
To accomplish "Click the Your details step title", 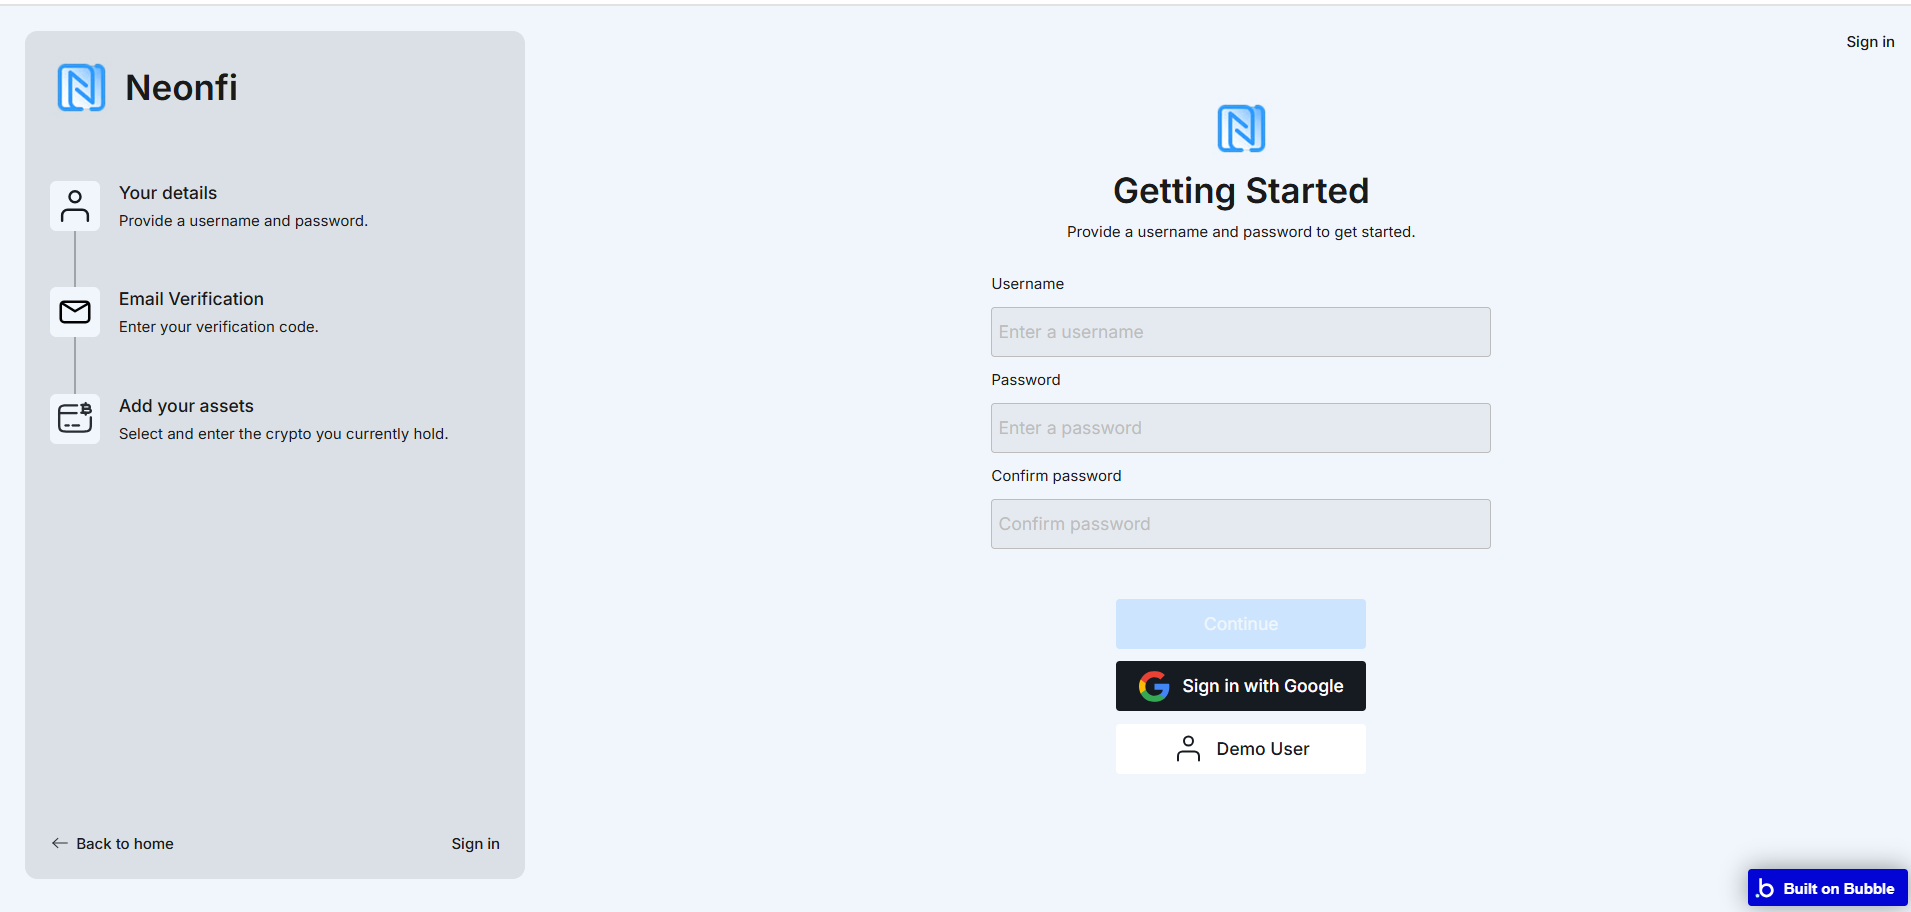I will tap(168, 193).
